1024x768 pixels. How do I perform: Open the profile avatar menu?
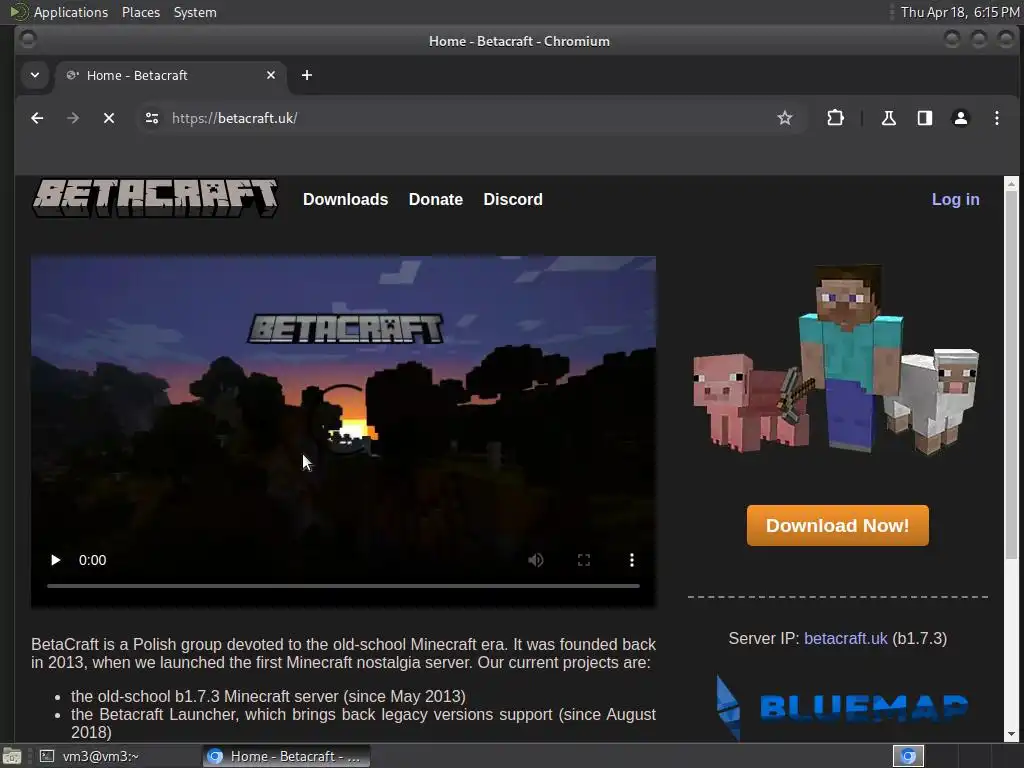[x=961, y=118]
